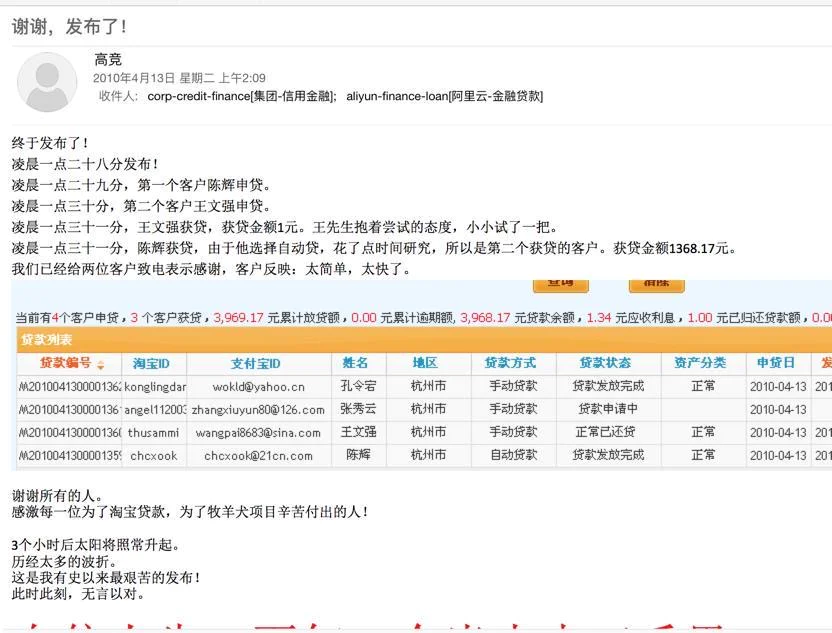Select recipient corp-credit-finance[集团-信用金融]
Viewport: 832px width, 633px height.
click(x=242, y=97)
